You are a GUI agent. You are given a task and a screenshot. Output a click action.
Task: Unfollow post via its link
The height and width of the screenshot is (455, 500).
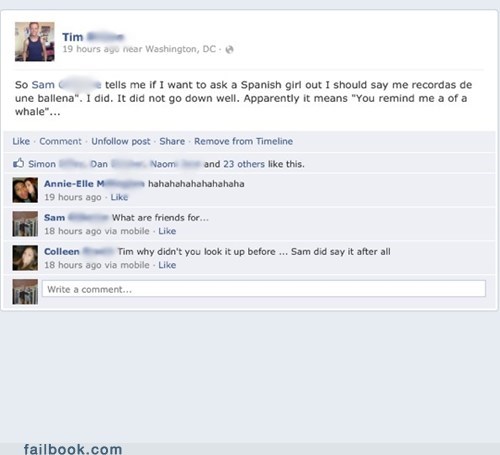pyautogui.click(x=121, y=141)
